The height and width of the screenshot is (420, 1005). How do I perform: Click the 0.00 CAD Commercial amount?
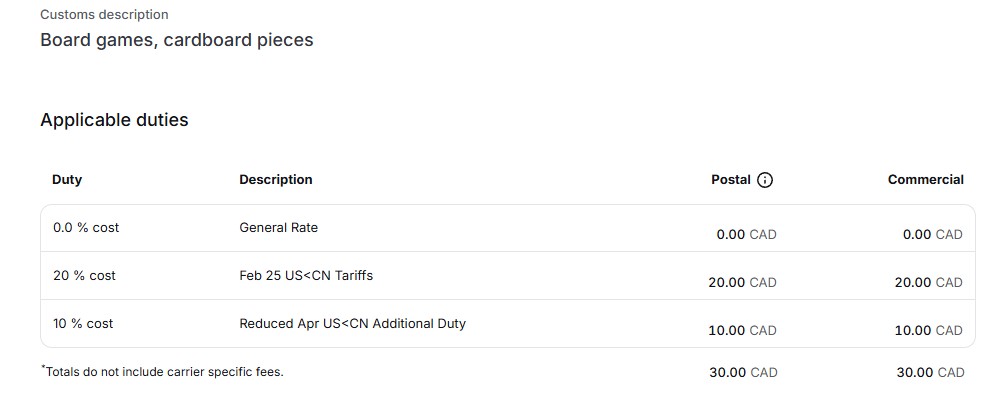coord(932,235)
